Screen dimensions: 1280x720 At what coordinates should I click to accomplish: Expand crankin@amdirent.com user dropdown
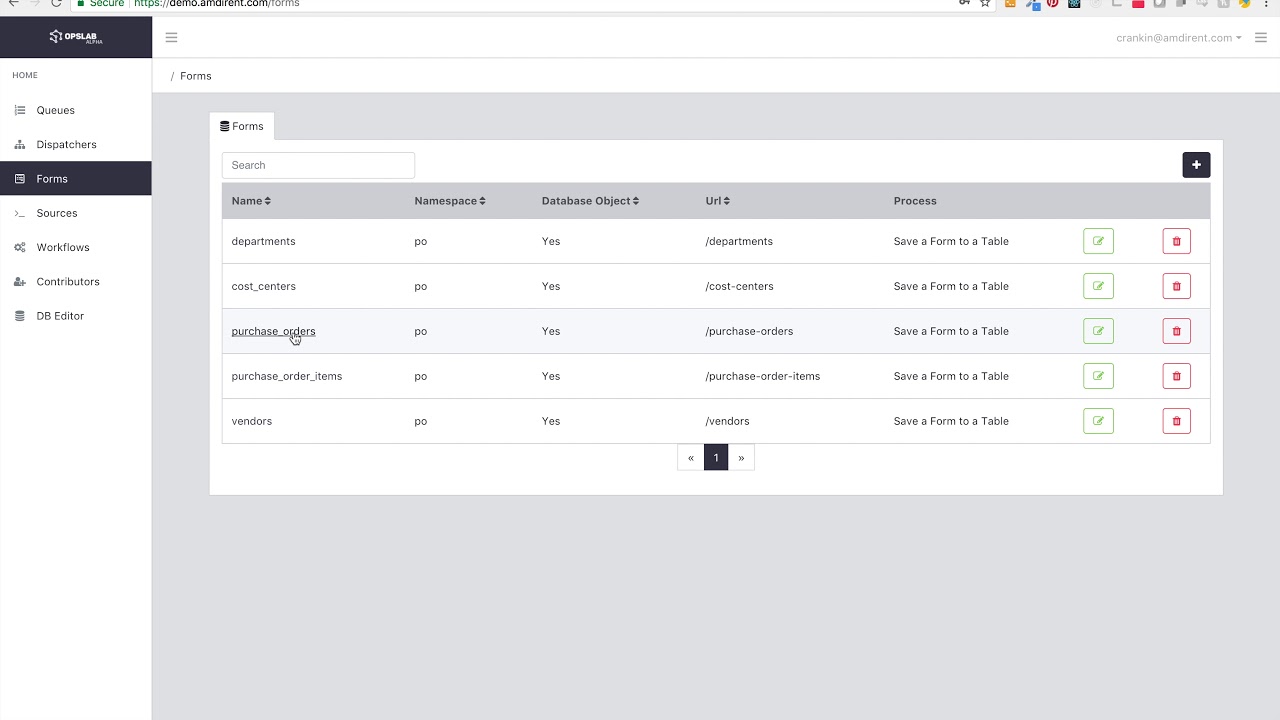tap(1179, 38)
